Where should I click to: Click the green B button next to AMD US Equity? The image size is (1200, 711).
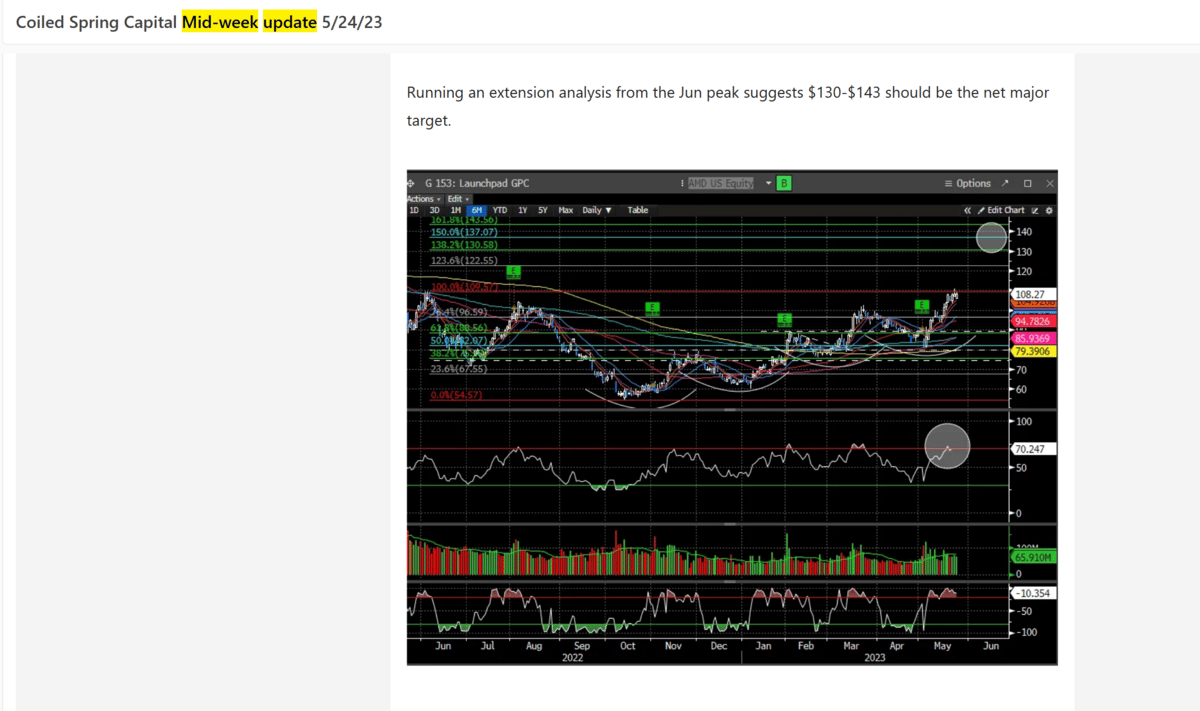pos(785,183)
